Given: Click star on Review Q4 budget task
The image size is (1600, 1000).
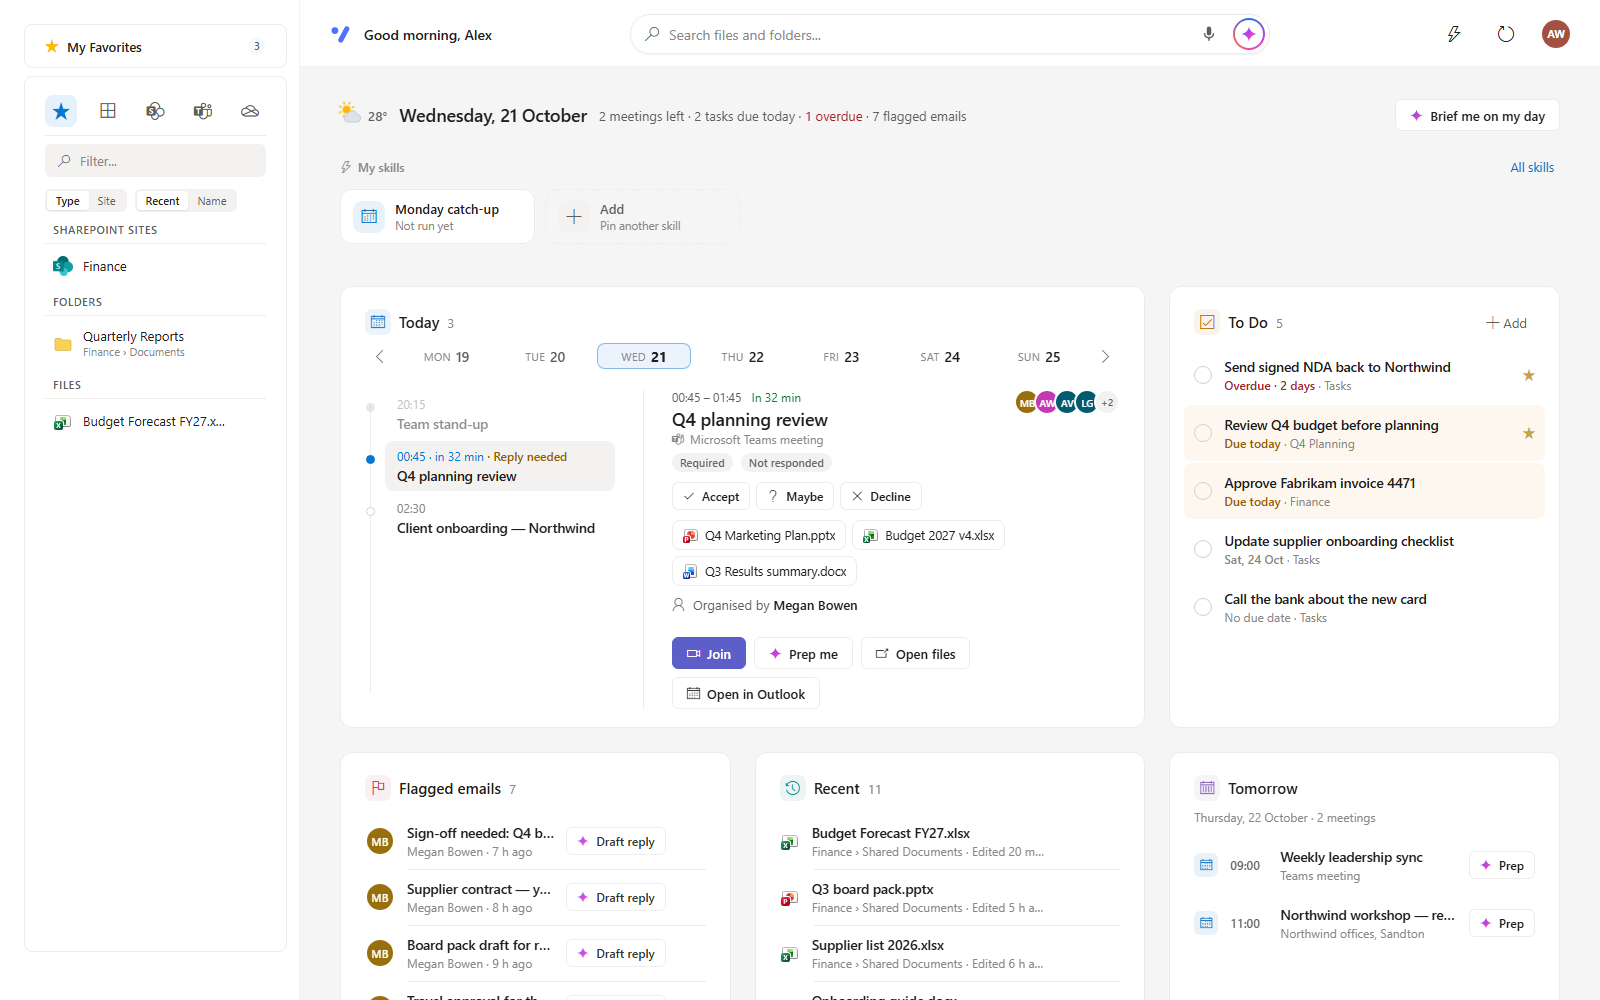Looking at the screenshot, I should (x=1528, y=433).
